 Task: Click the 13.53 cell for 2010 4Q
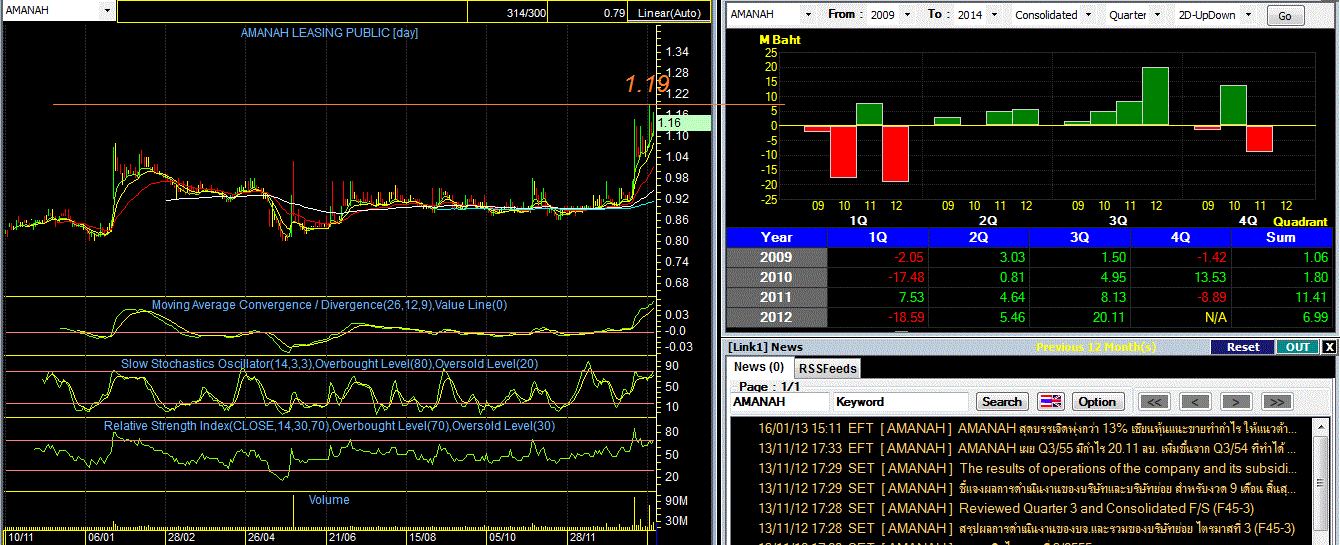[x=1181, y=277]
